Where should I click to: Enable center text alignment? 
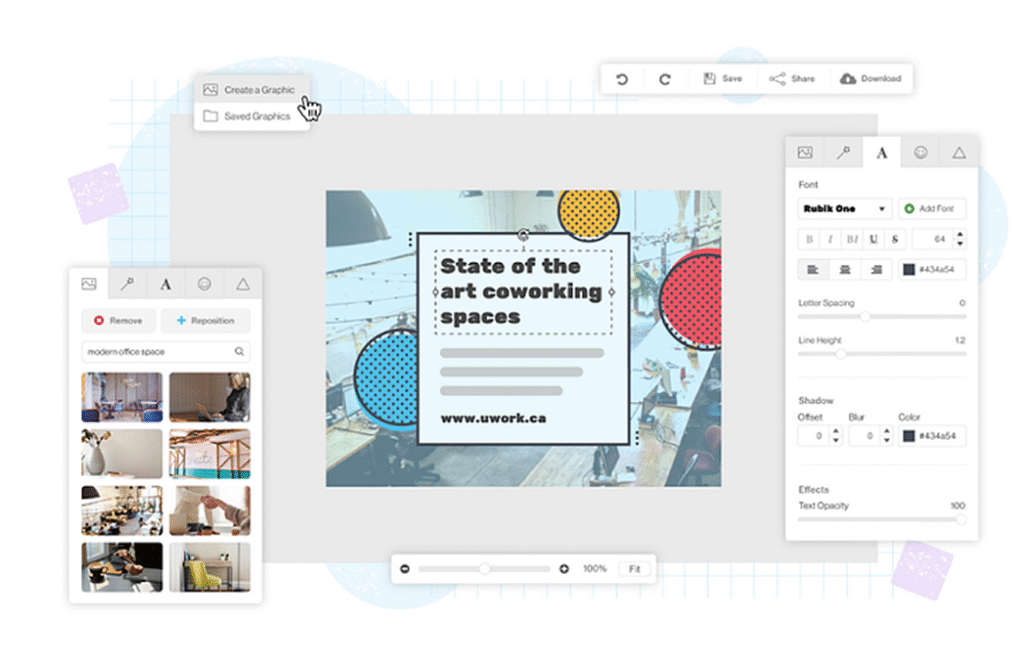coord(845,269)
